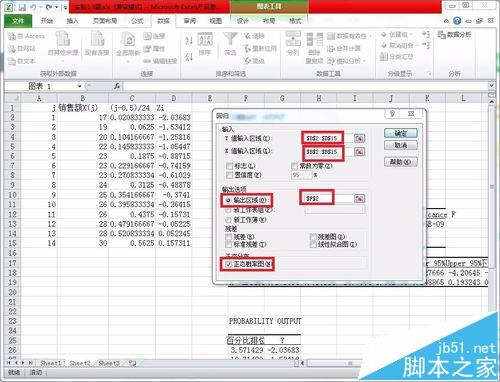Open 高级 (Advanced) filter
This screenshot has height=382, width=500.
[254, 61]
